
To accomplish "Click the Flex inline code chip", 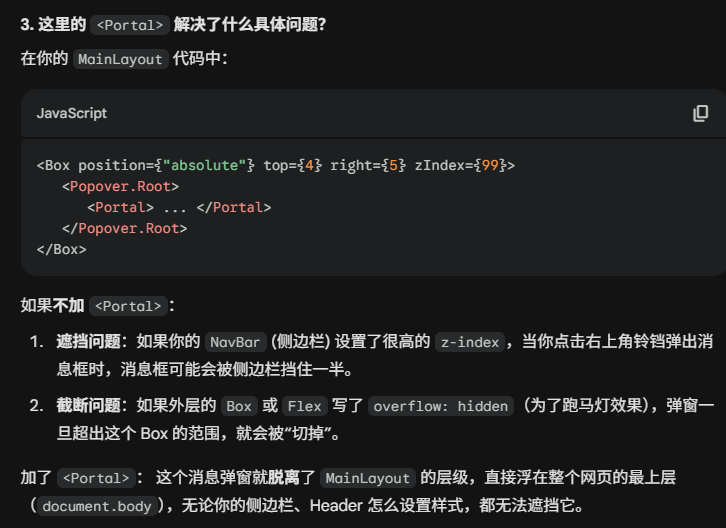I will click(304, 406).
